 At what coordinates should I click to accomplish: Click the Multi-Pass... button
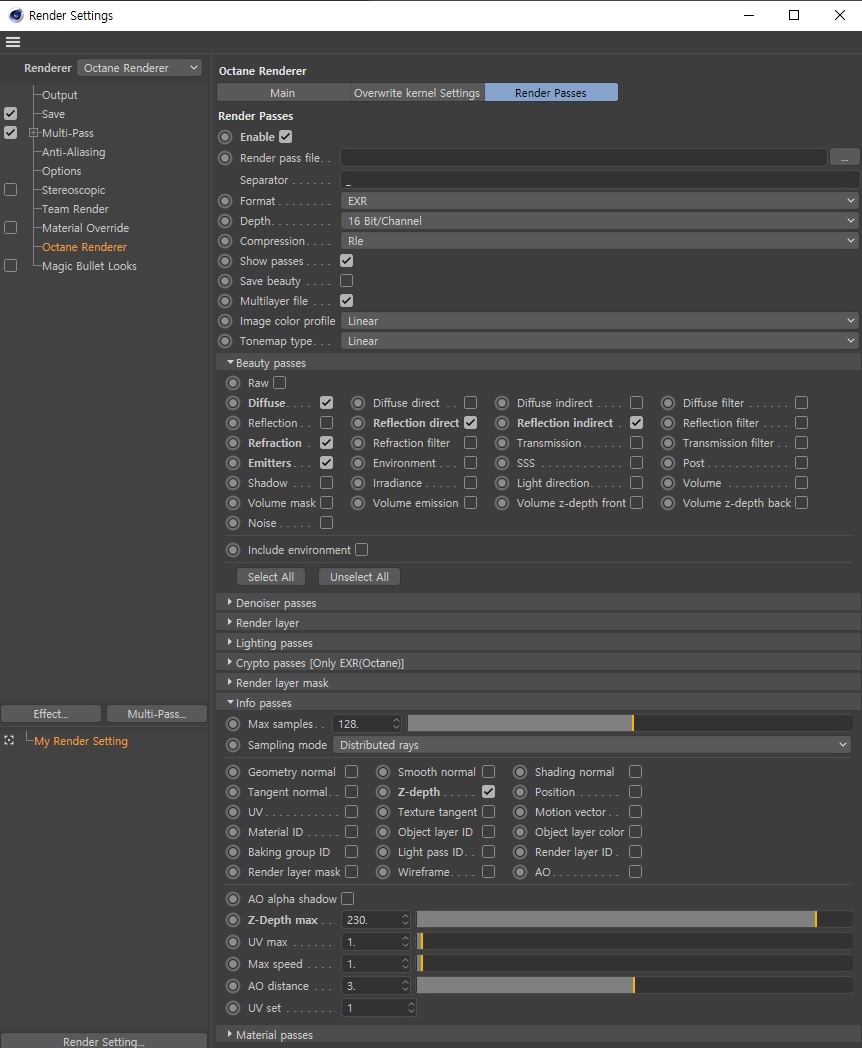tap(157, 714)
